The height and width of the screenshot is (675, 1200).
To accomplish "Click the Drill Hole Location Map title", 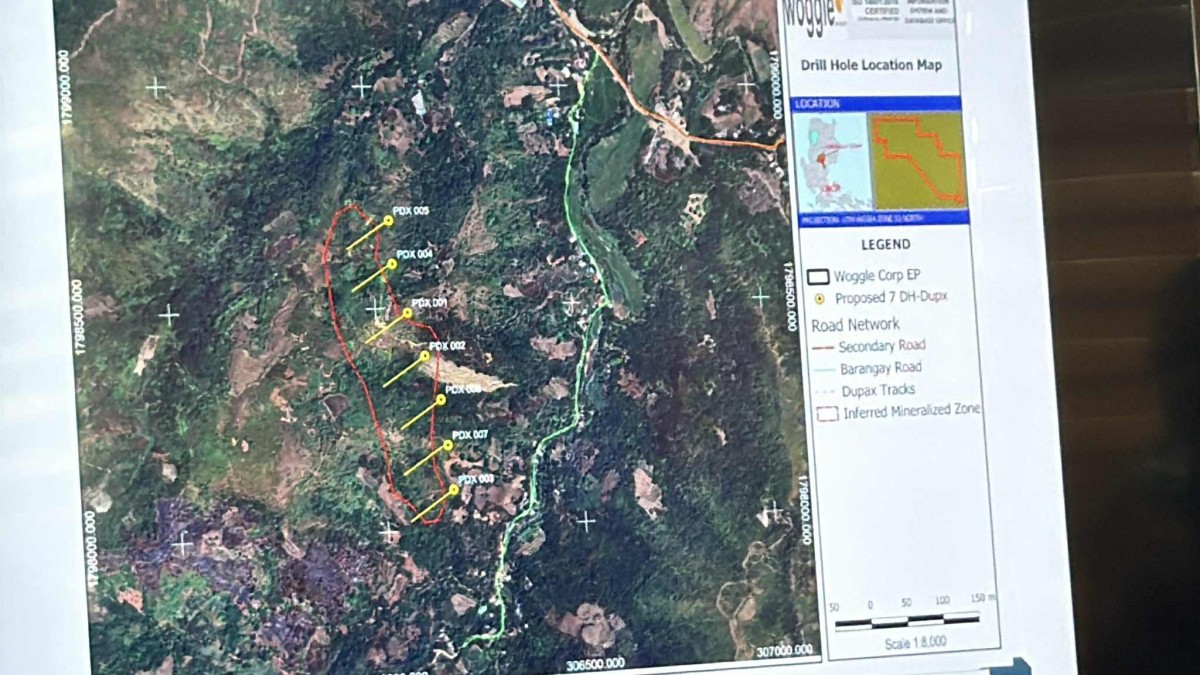I will (x=870, y=66).
